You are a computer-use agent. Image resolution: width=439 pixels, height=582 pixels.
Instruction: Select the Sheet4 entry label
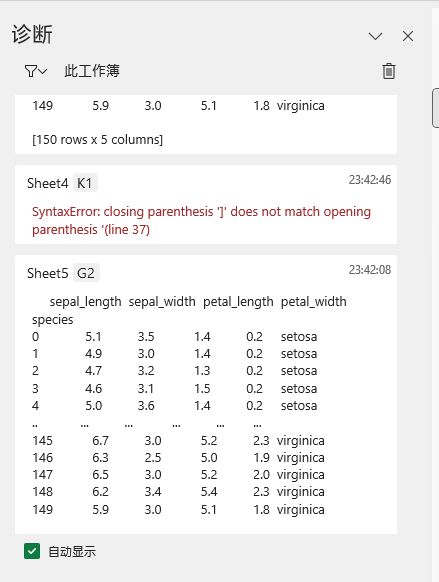[47, 183]
